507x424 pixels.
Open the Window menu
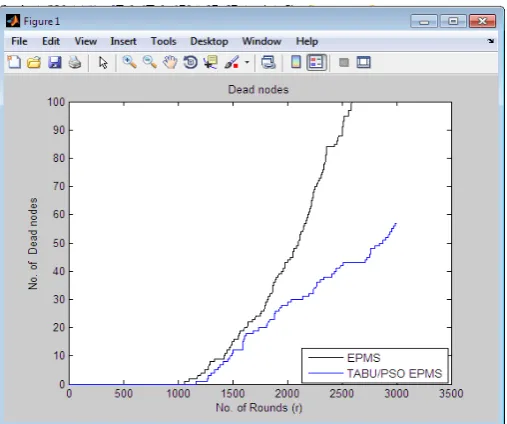click(x=262, y=41)
